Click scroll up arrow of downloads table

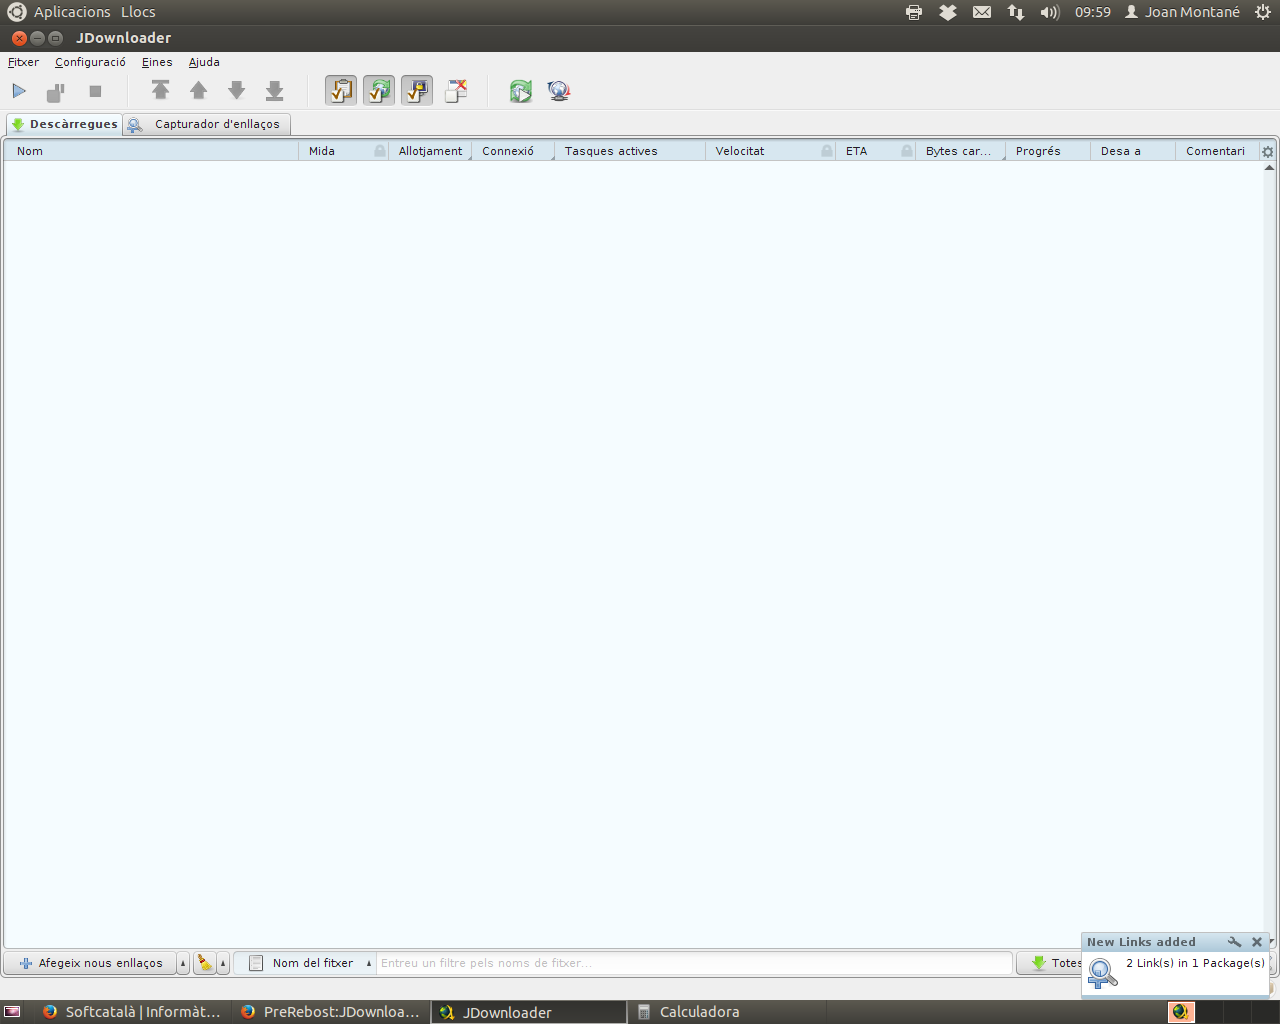(1269, 167)
